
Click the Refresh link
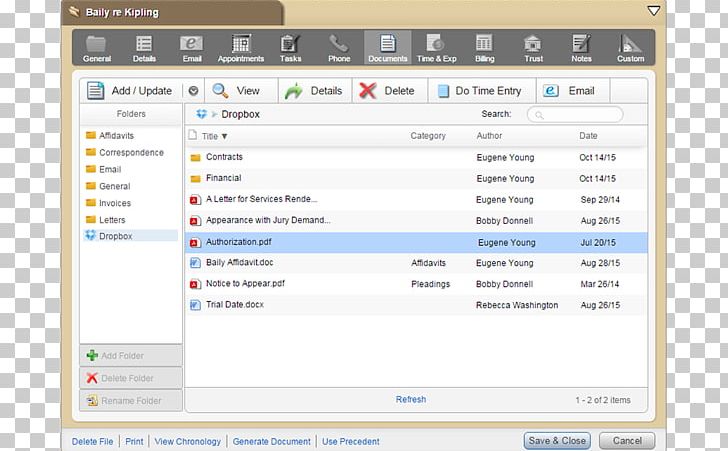coord(410,400)
